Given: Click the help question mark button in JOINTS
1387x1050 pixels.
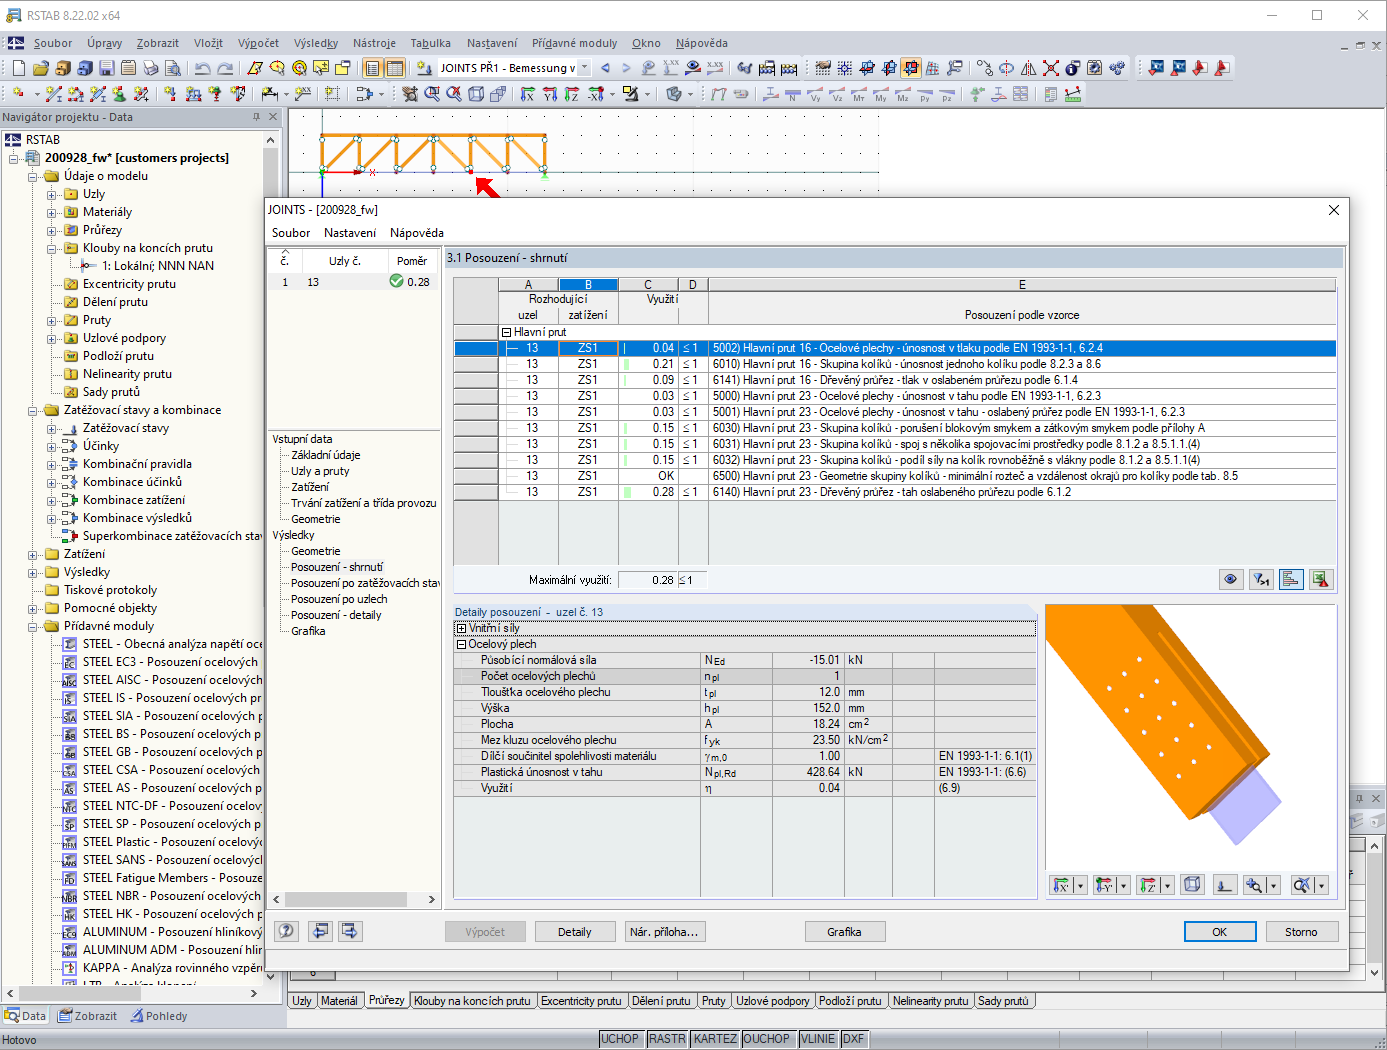Looking at the screenshot, I should tap(287, 931).
